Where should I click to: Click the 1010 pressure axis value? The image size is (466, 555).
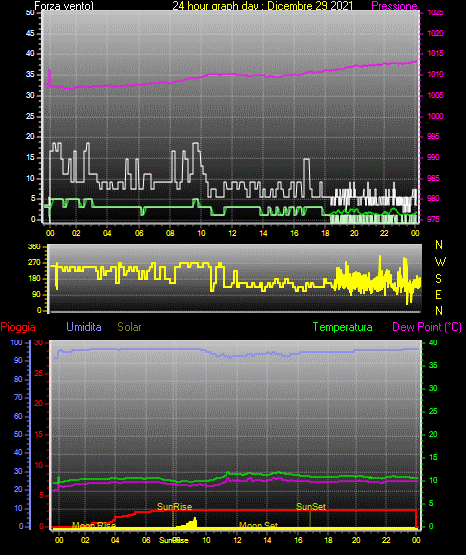click(435, 74)
